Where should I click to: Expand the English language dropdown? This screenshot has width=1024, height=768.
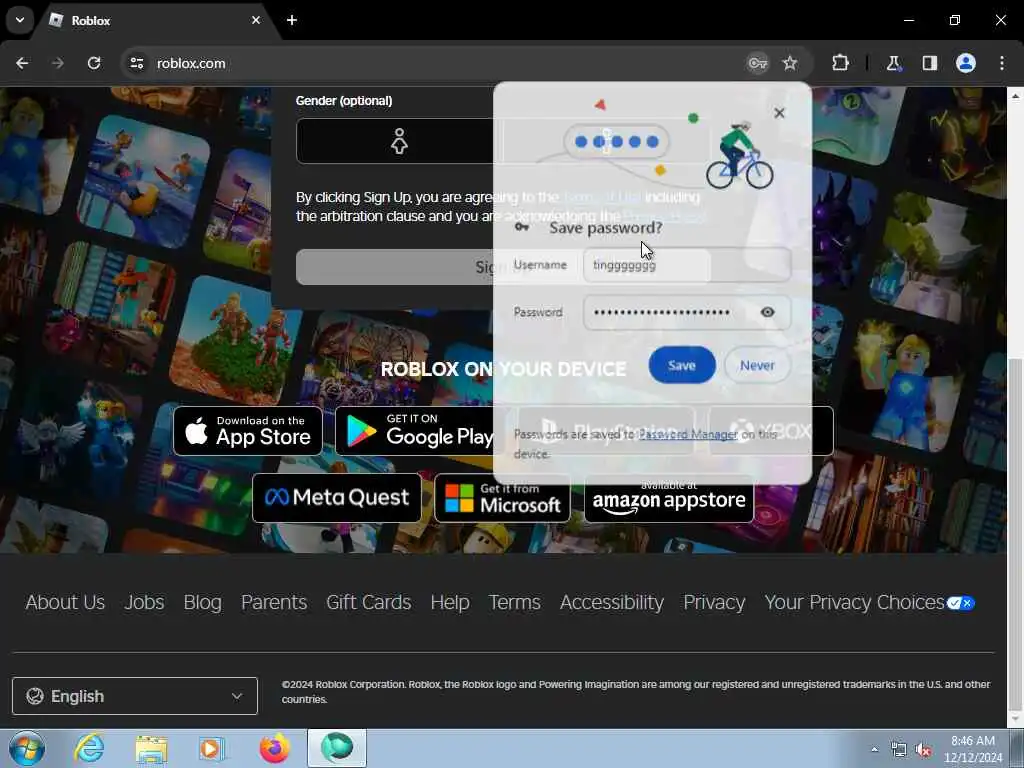135,696
